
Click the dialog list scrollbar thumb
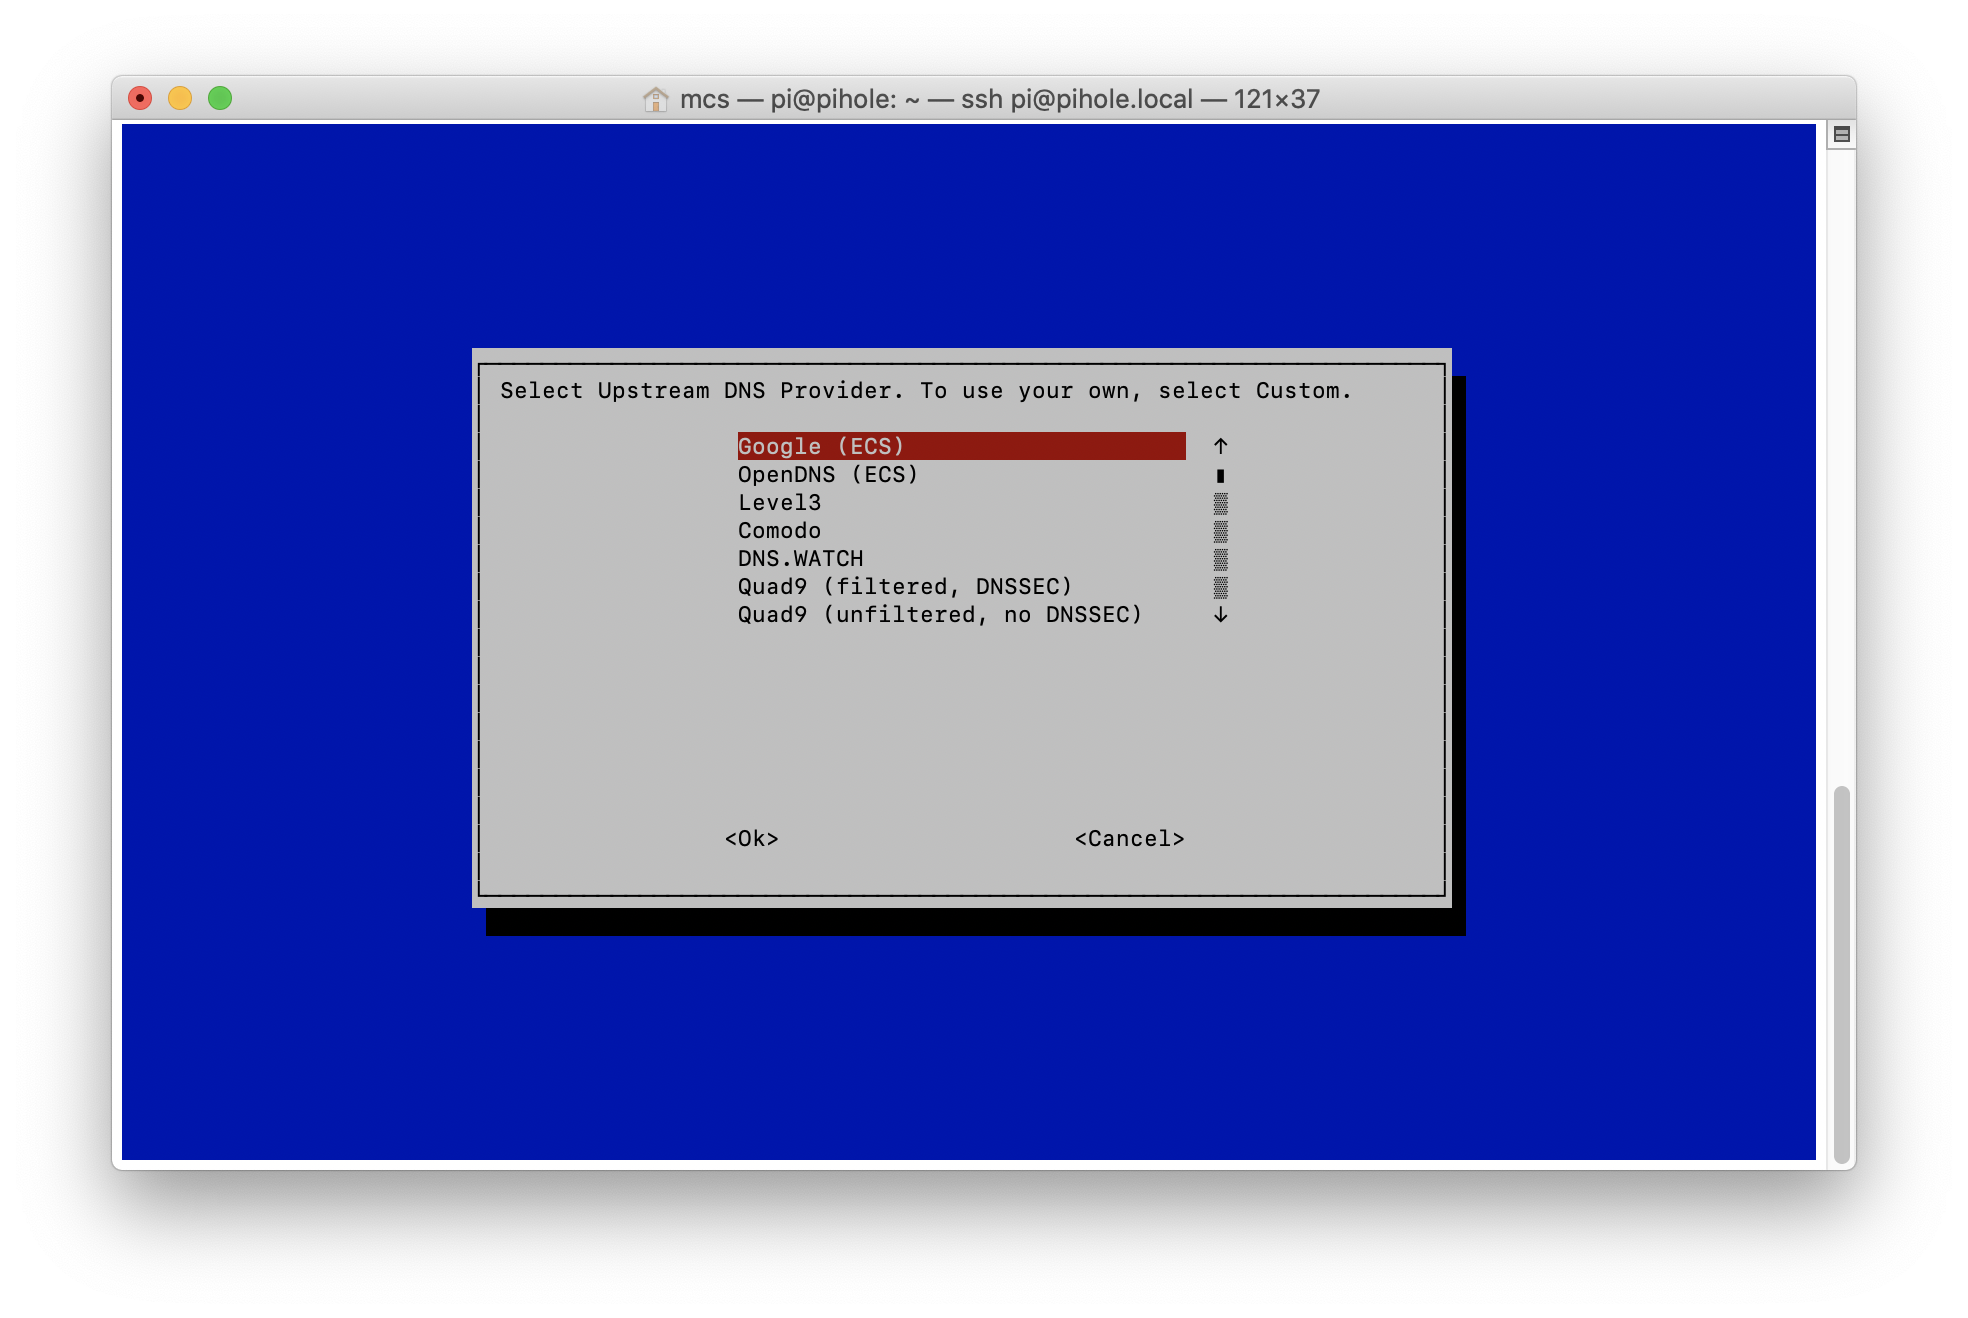[x=1220, y=475]
